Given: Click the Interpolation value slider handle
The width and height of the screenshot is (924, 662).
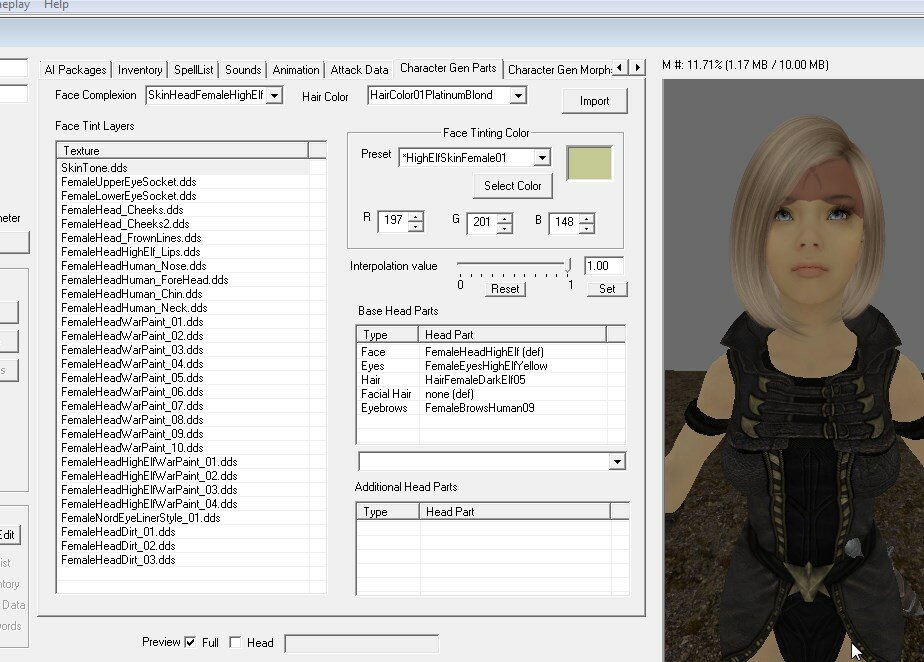Looking at the screenshot, I should coord(569,264).
